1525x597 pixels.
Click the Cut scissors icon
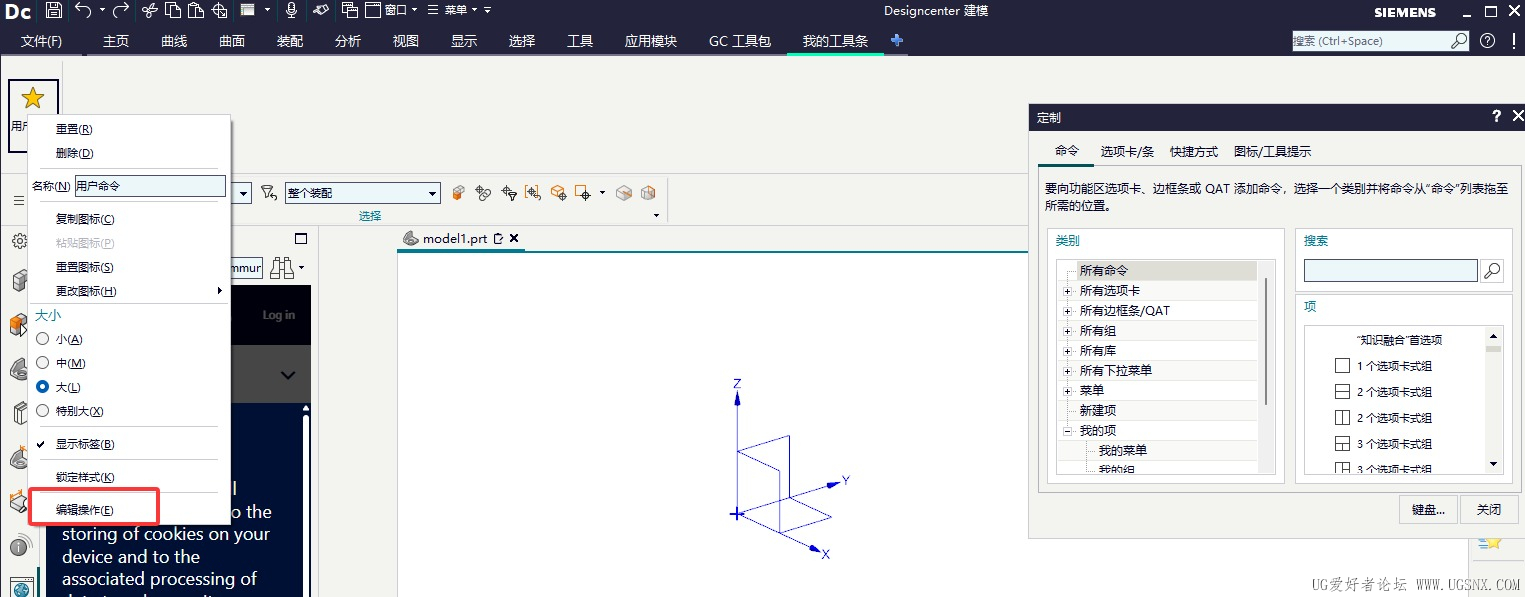(x=149, y=11)
